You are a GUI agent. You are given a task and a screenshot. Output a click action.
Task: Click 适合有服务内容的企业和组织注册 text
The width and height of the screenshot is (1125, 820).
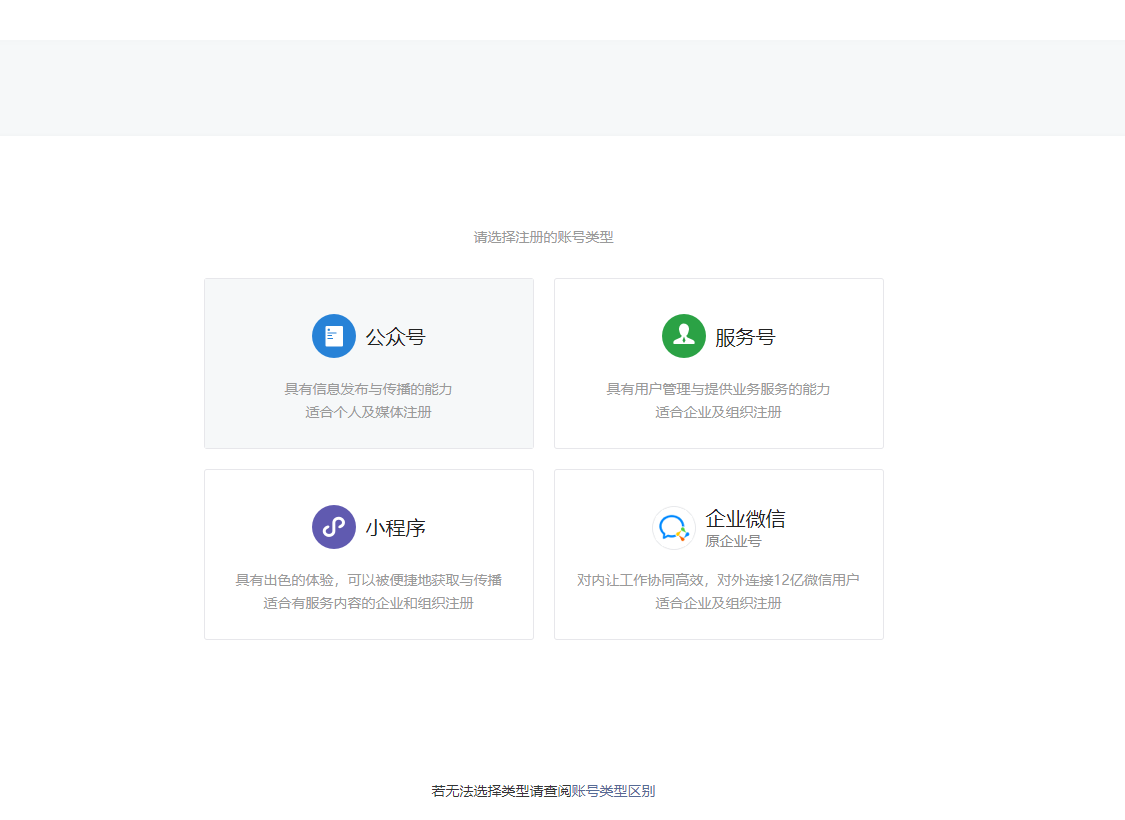[x=368, y=603]
